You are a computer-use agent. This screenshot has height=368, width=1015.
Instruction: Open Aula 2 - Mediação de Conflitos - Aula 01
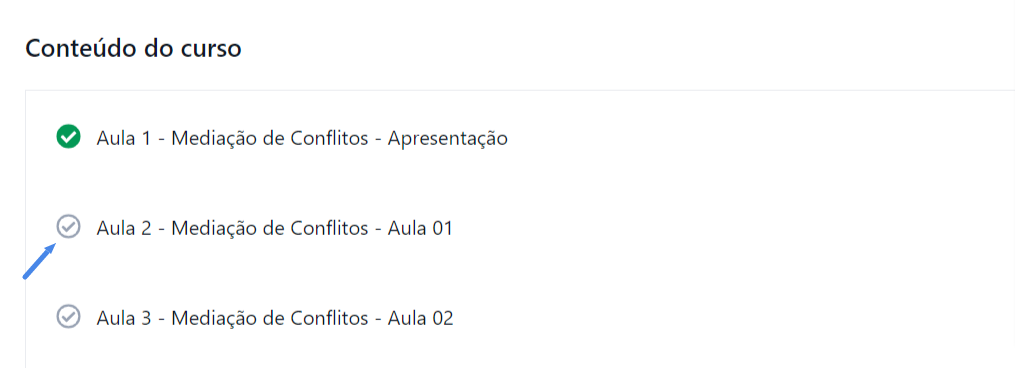point(274,228)
